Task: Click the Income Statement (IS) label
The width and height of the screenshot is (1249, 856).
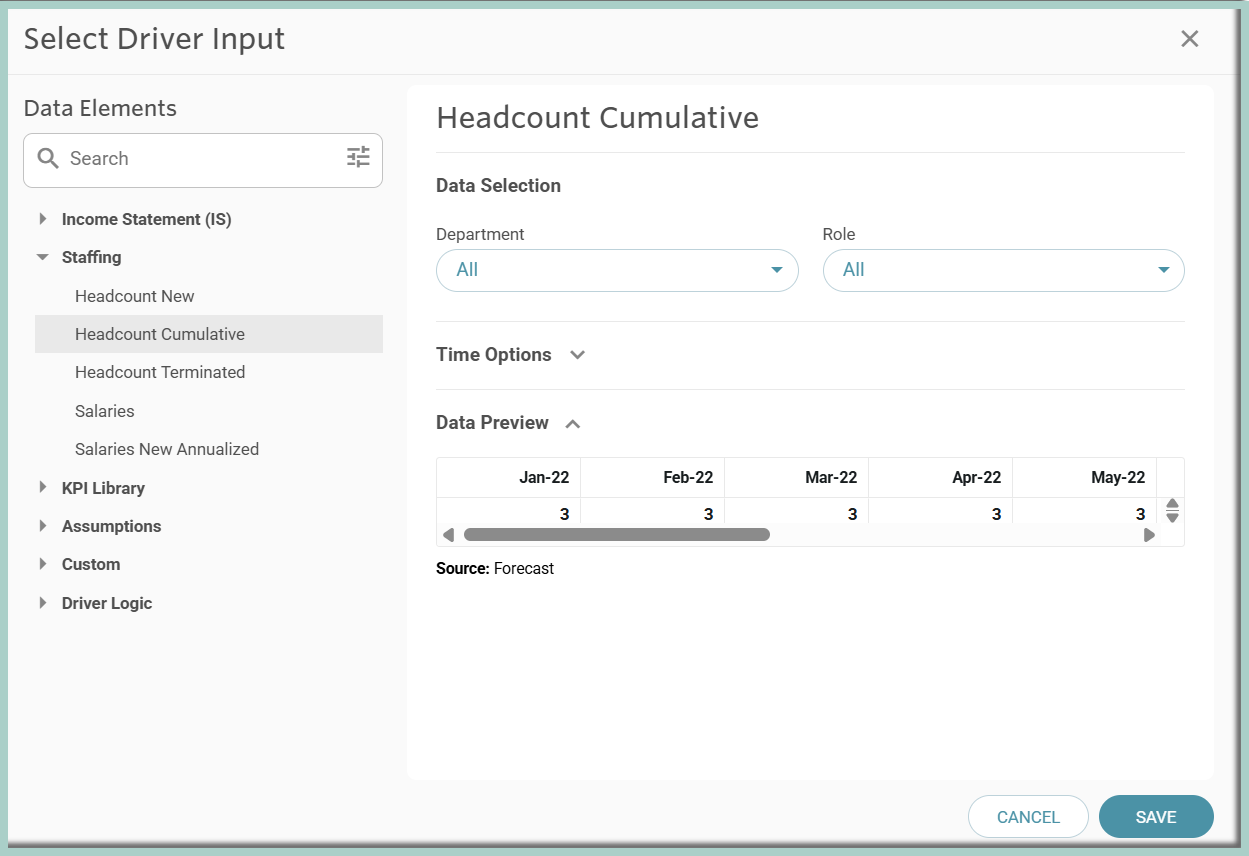Action: click(x=147, y=219)
